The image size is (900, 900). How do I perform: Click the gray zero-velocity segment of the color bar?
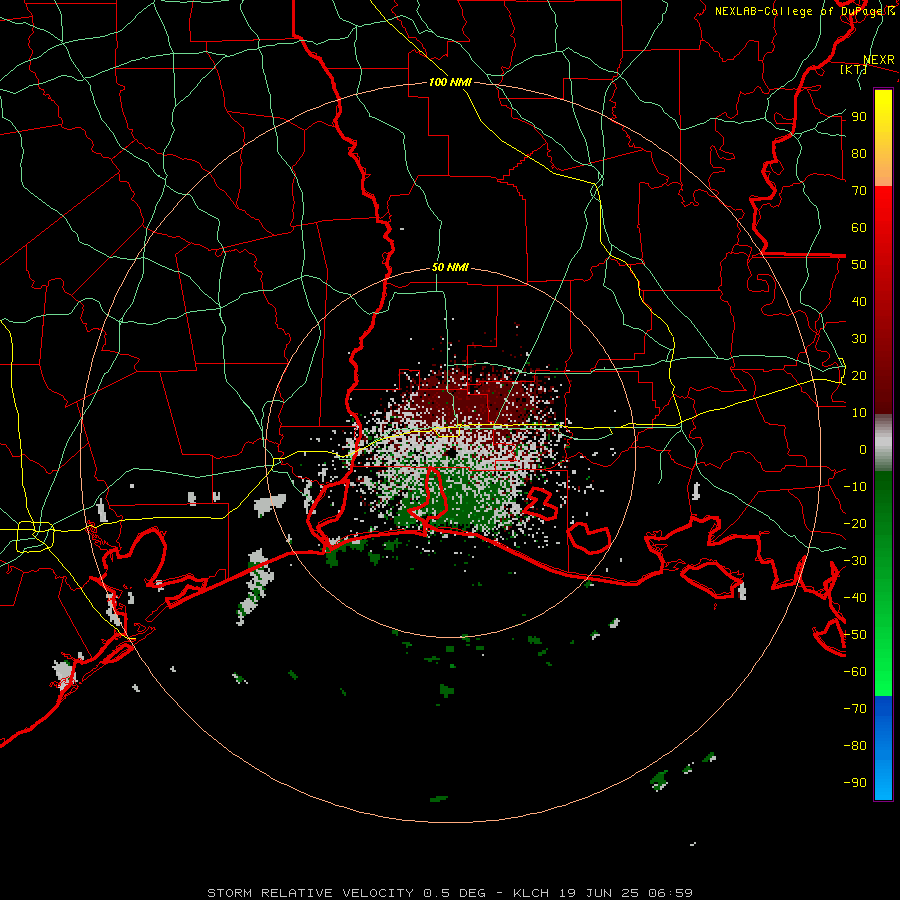pyautogui.click(x=883, y=443)
